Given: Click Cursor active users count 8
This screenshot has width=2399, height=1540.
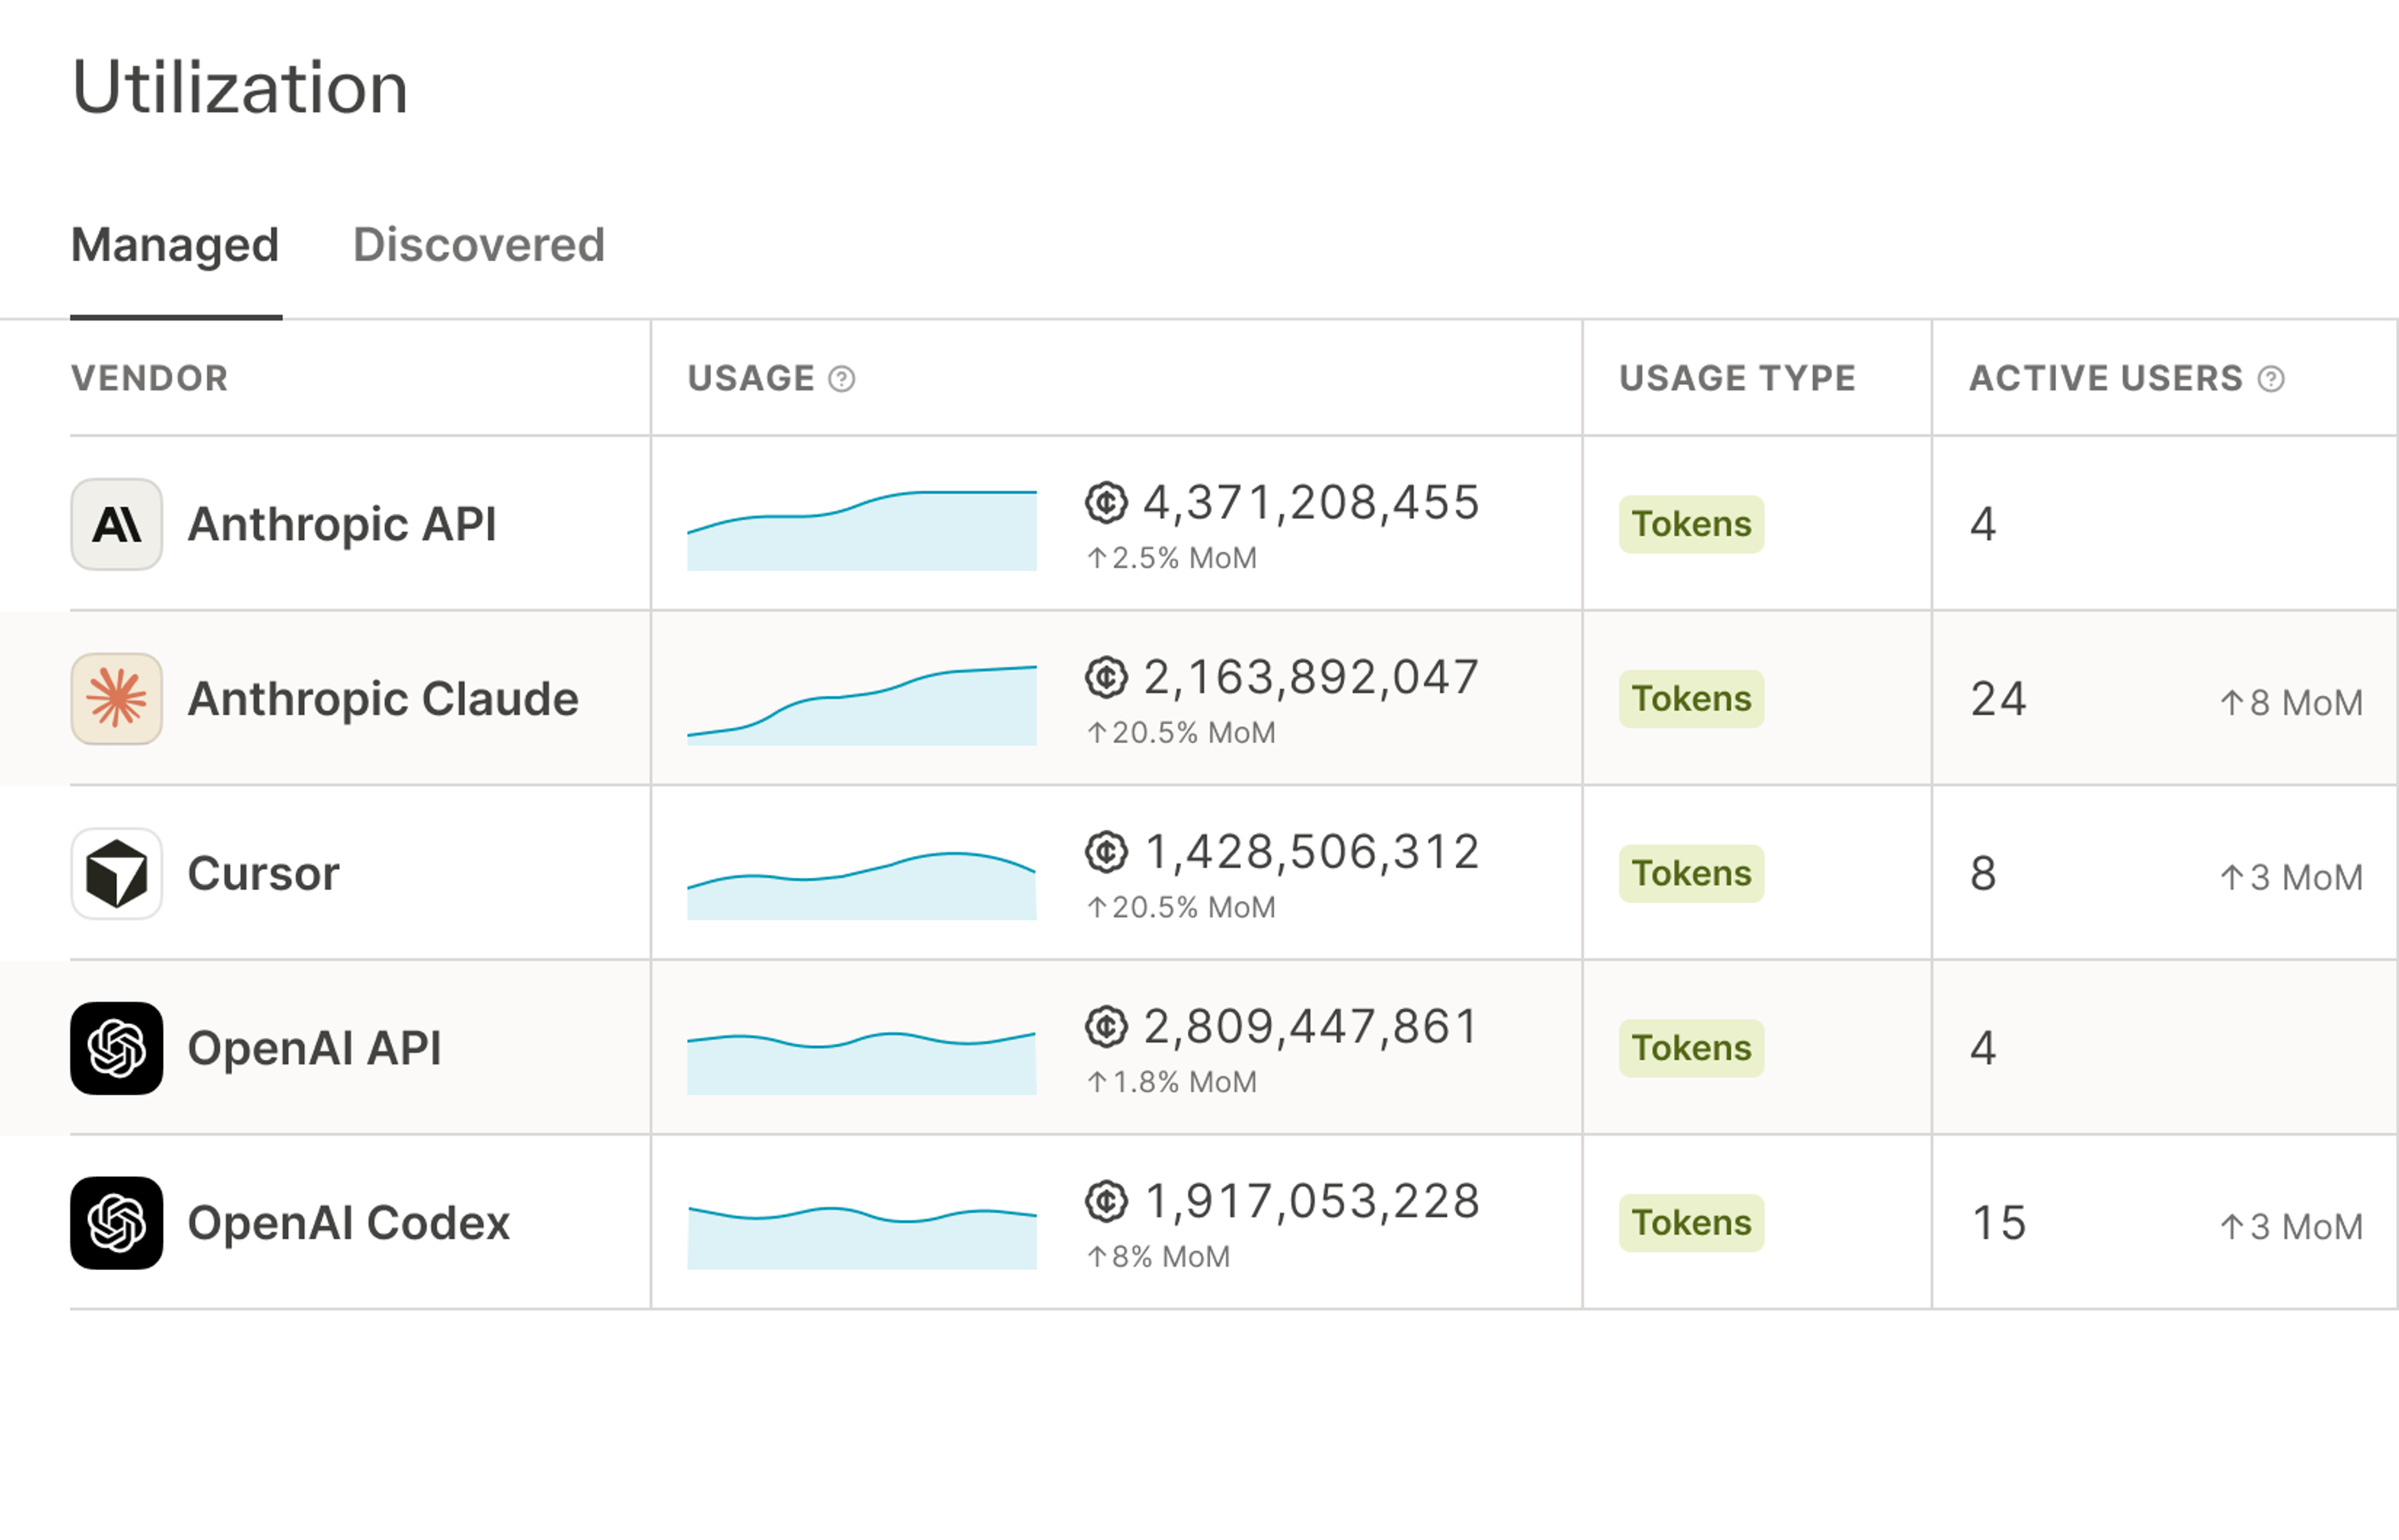Looking at the screenshot, I should (x=1983, y=874).
